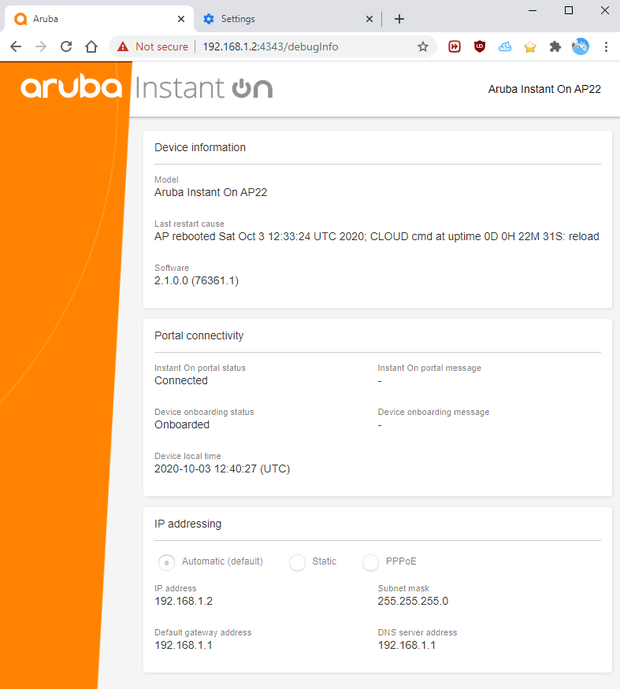620x689 pixels.
Task: Click the Onboarded status value
Action: [x=182, y=425]
